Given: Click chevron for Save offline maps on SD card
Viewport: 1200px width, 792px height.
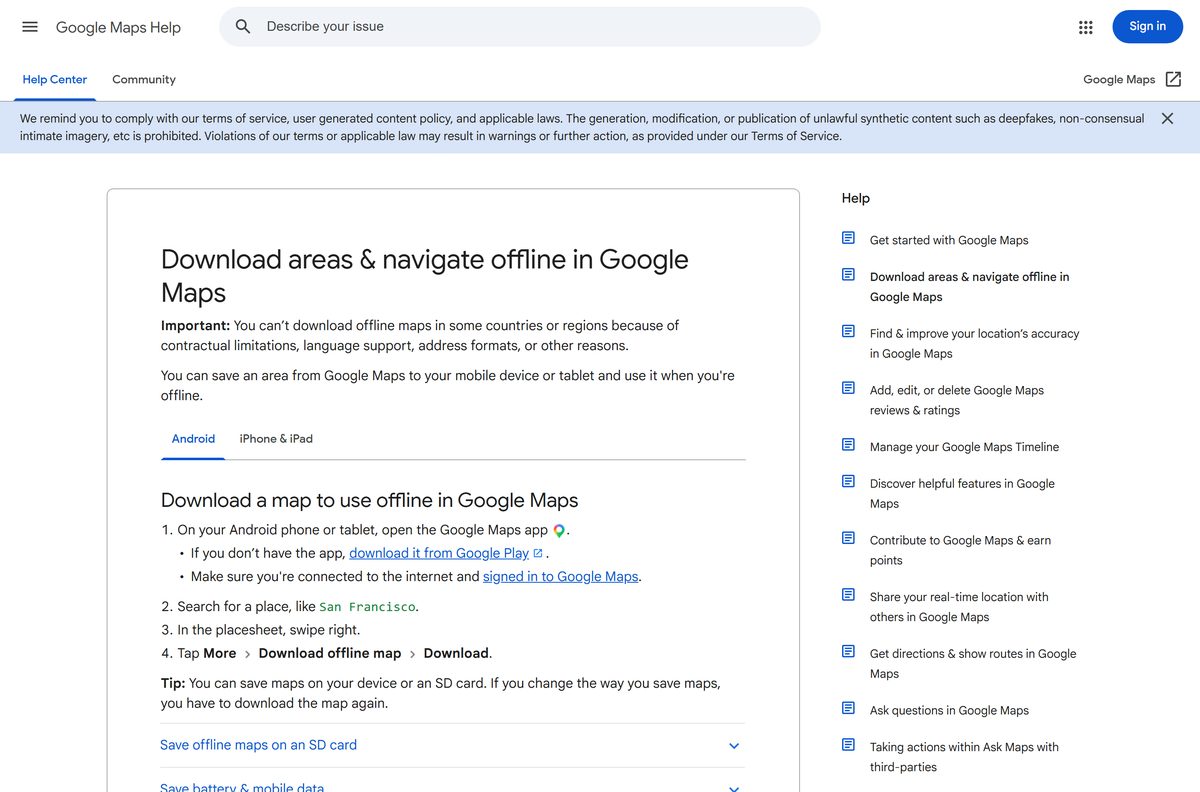Looking at the screenshot, I should [x=734, y=746].
